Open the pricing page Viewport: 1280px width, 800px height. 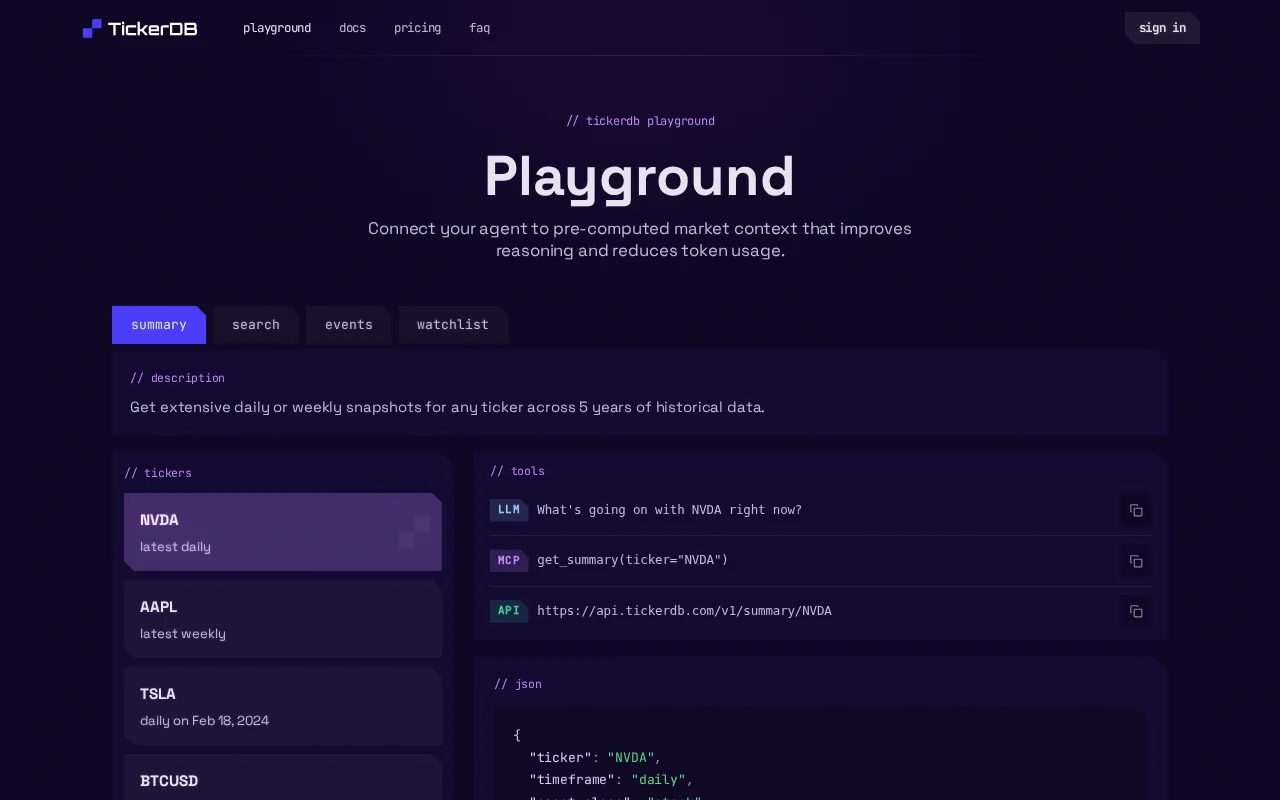417,28
